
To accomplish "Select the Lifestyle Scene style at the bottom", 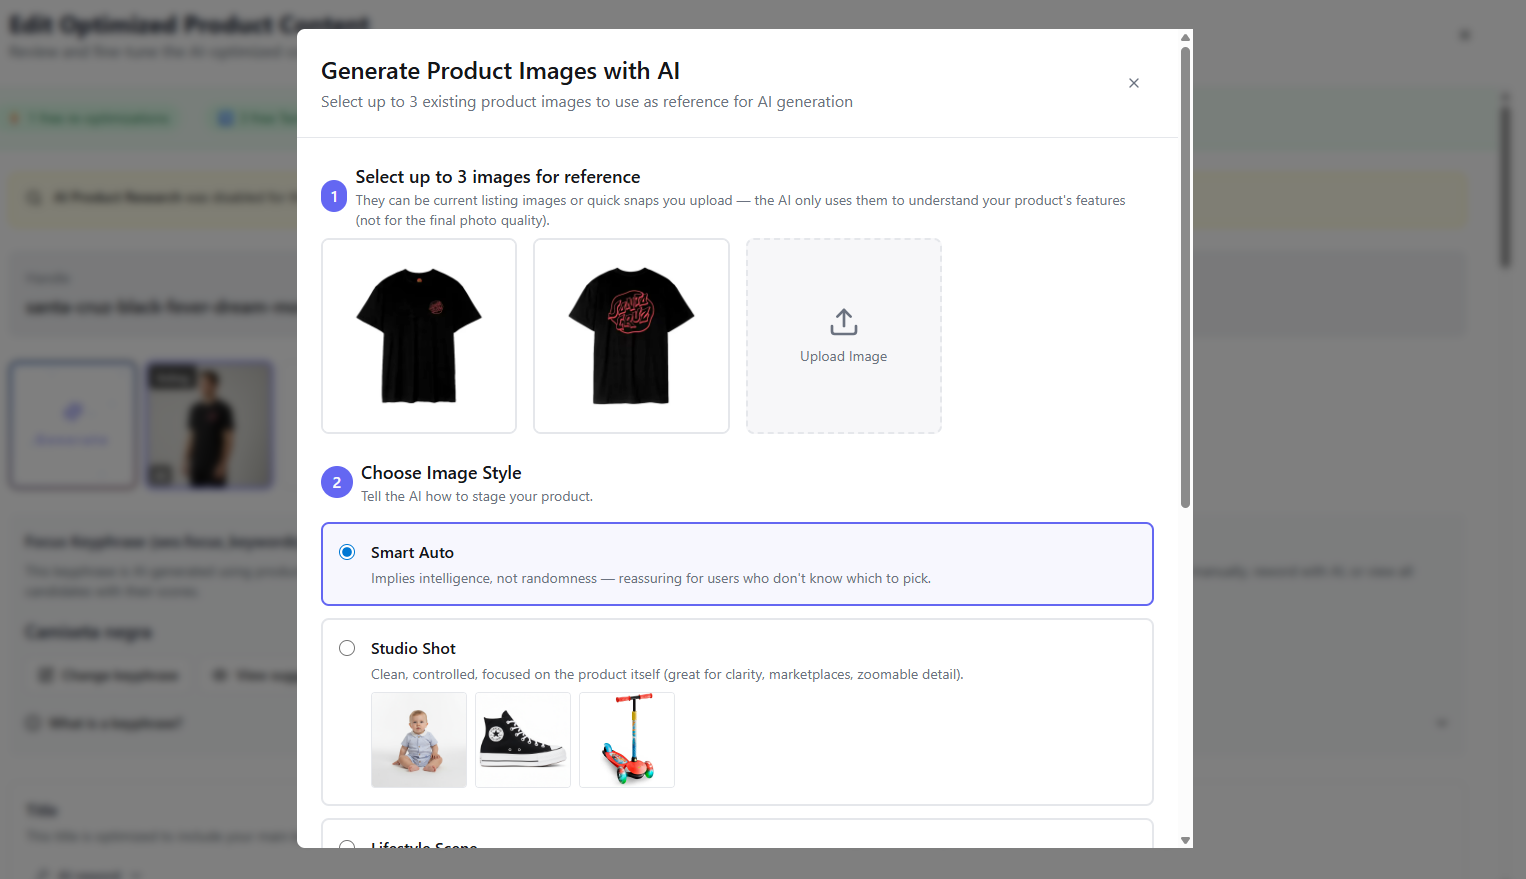I will pos(347,847).
